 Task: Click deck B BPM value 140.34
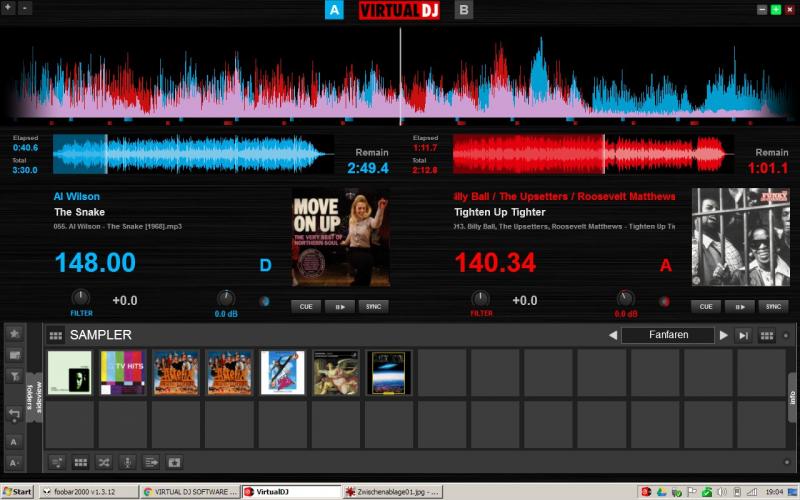[x=495, y=263]
